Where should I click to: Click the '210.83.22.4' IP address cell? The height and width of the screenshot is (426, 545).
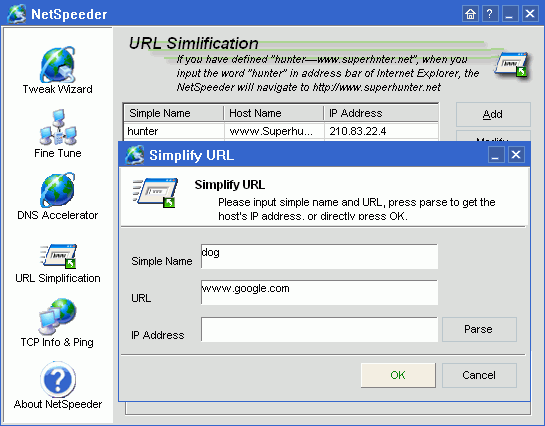pyautogui.click(x=381, y=131)
